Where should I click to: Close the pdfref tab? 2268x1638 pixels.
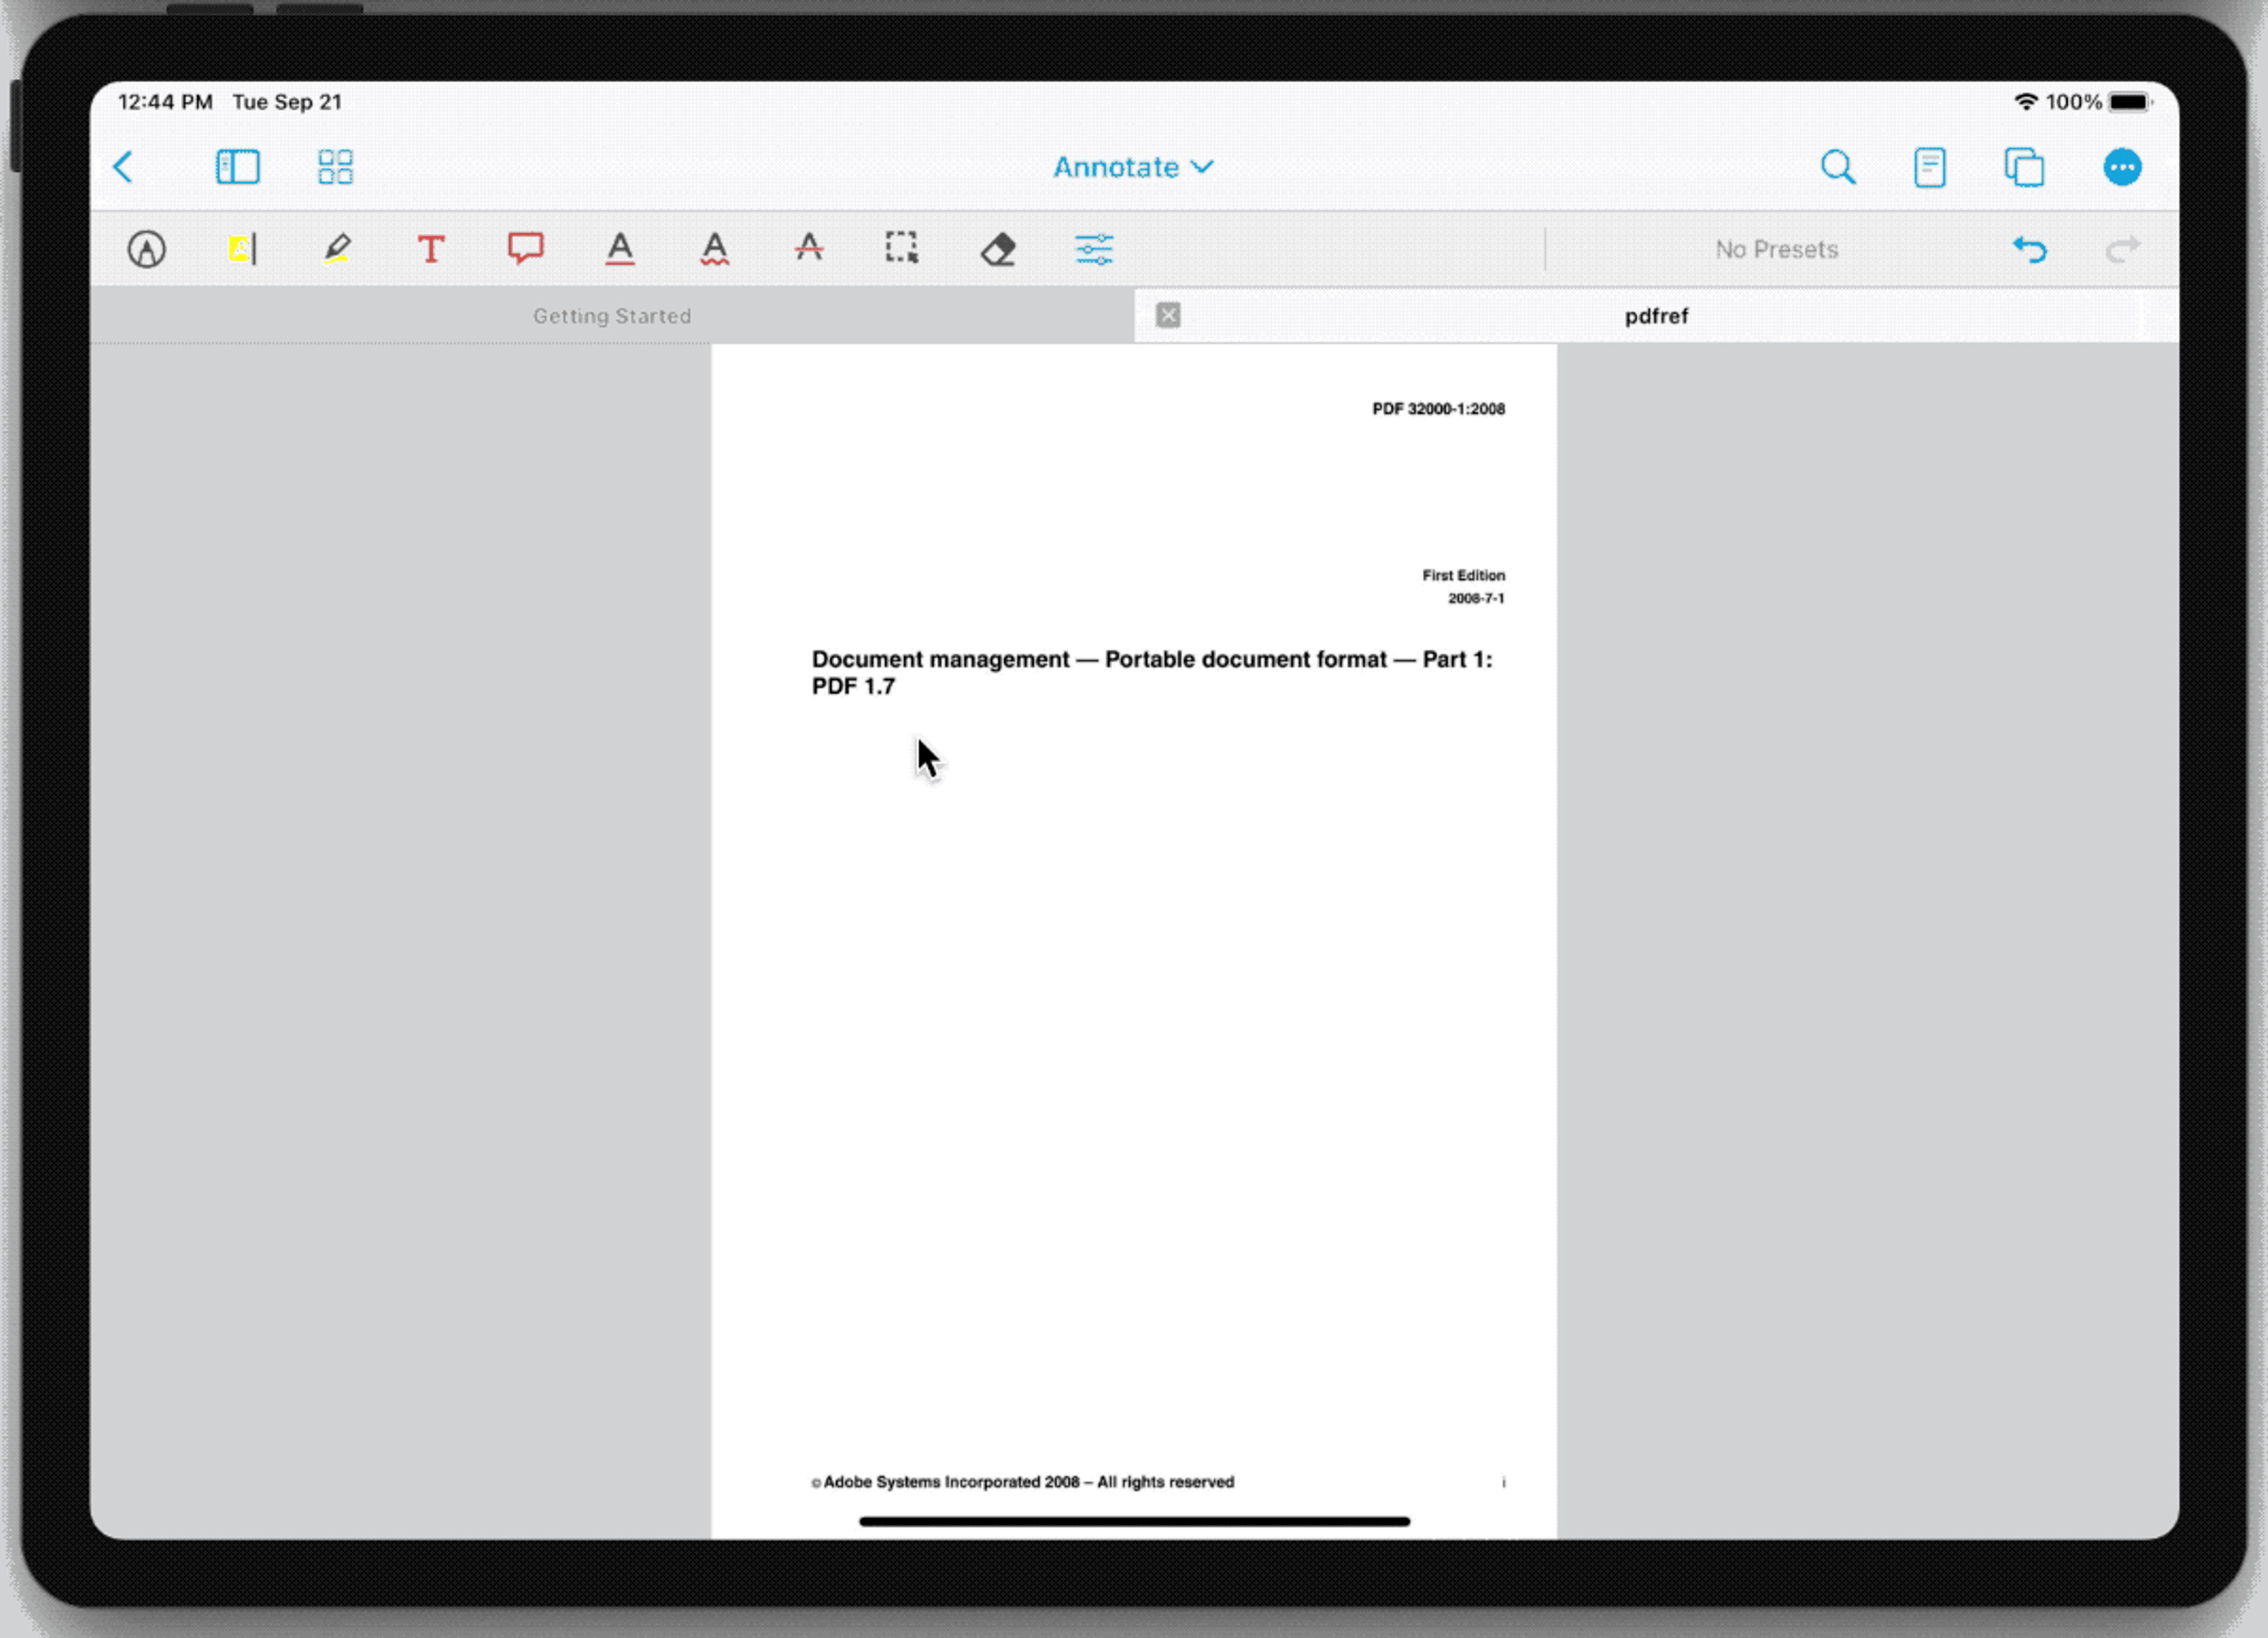(x=1168, y=316)
